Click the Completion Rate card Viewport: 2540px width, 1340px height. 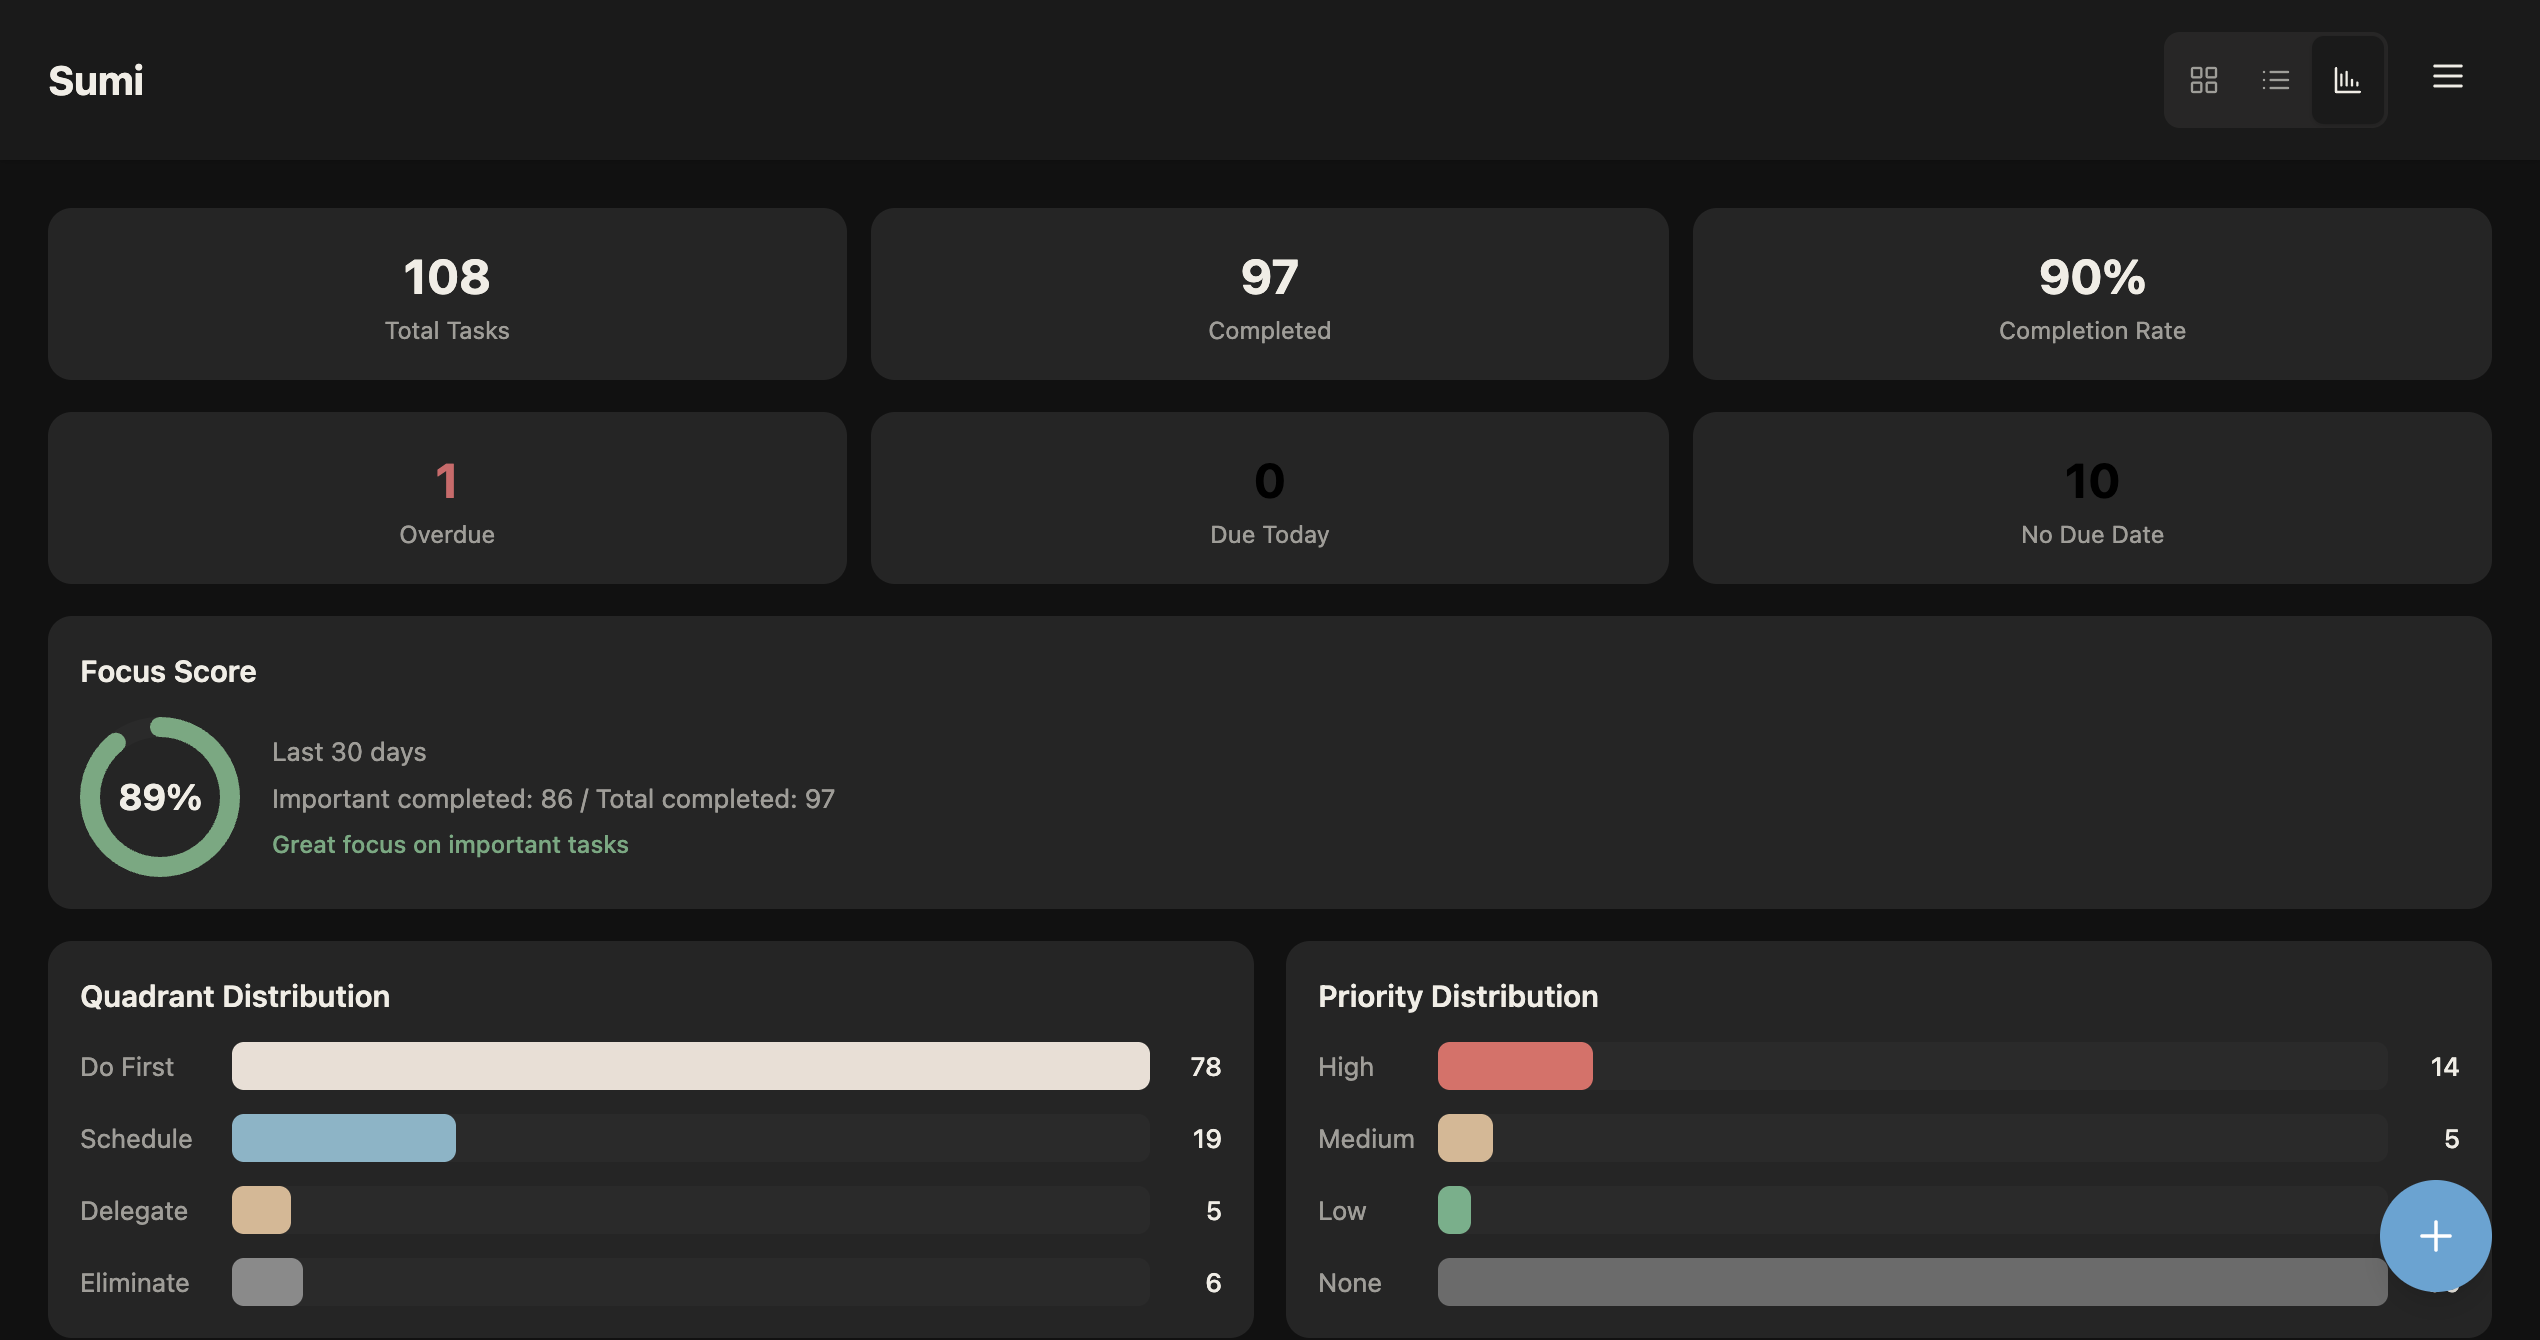pos(2091,294)
